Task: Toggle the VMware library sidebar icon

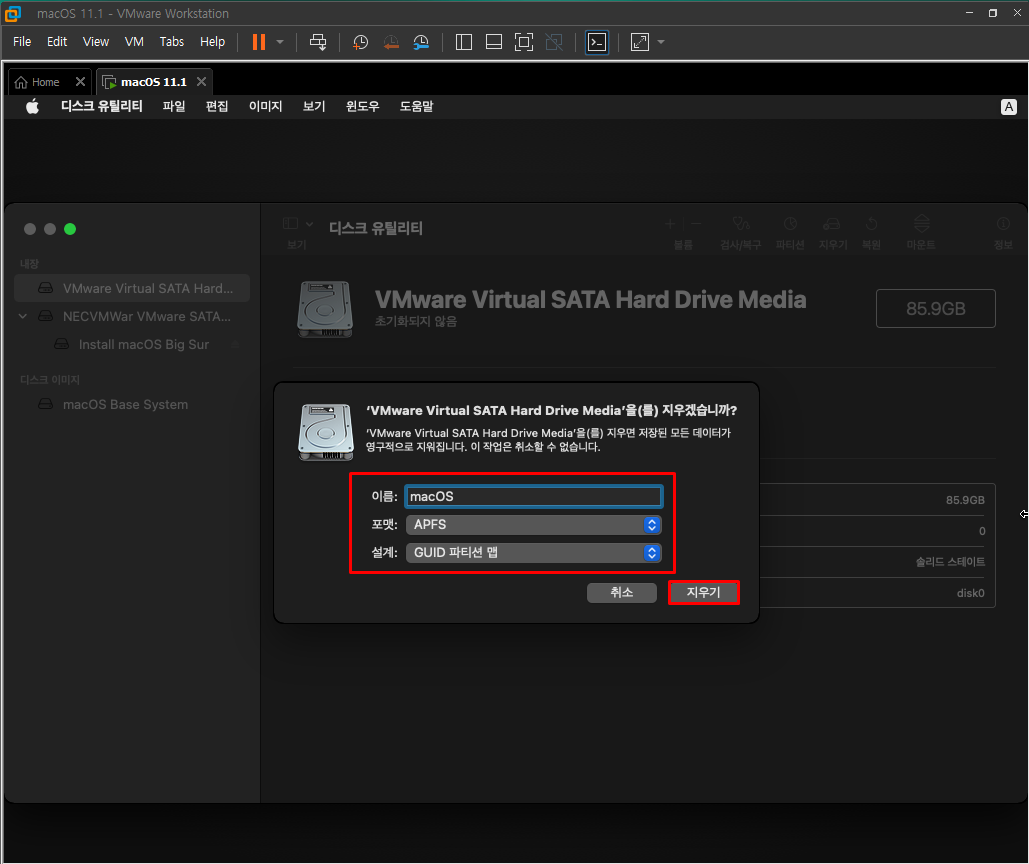Action: tap(464, 42)
